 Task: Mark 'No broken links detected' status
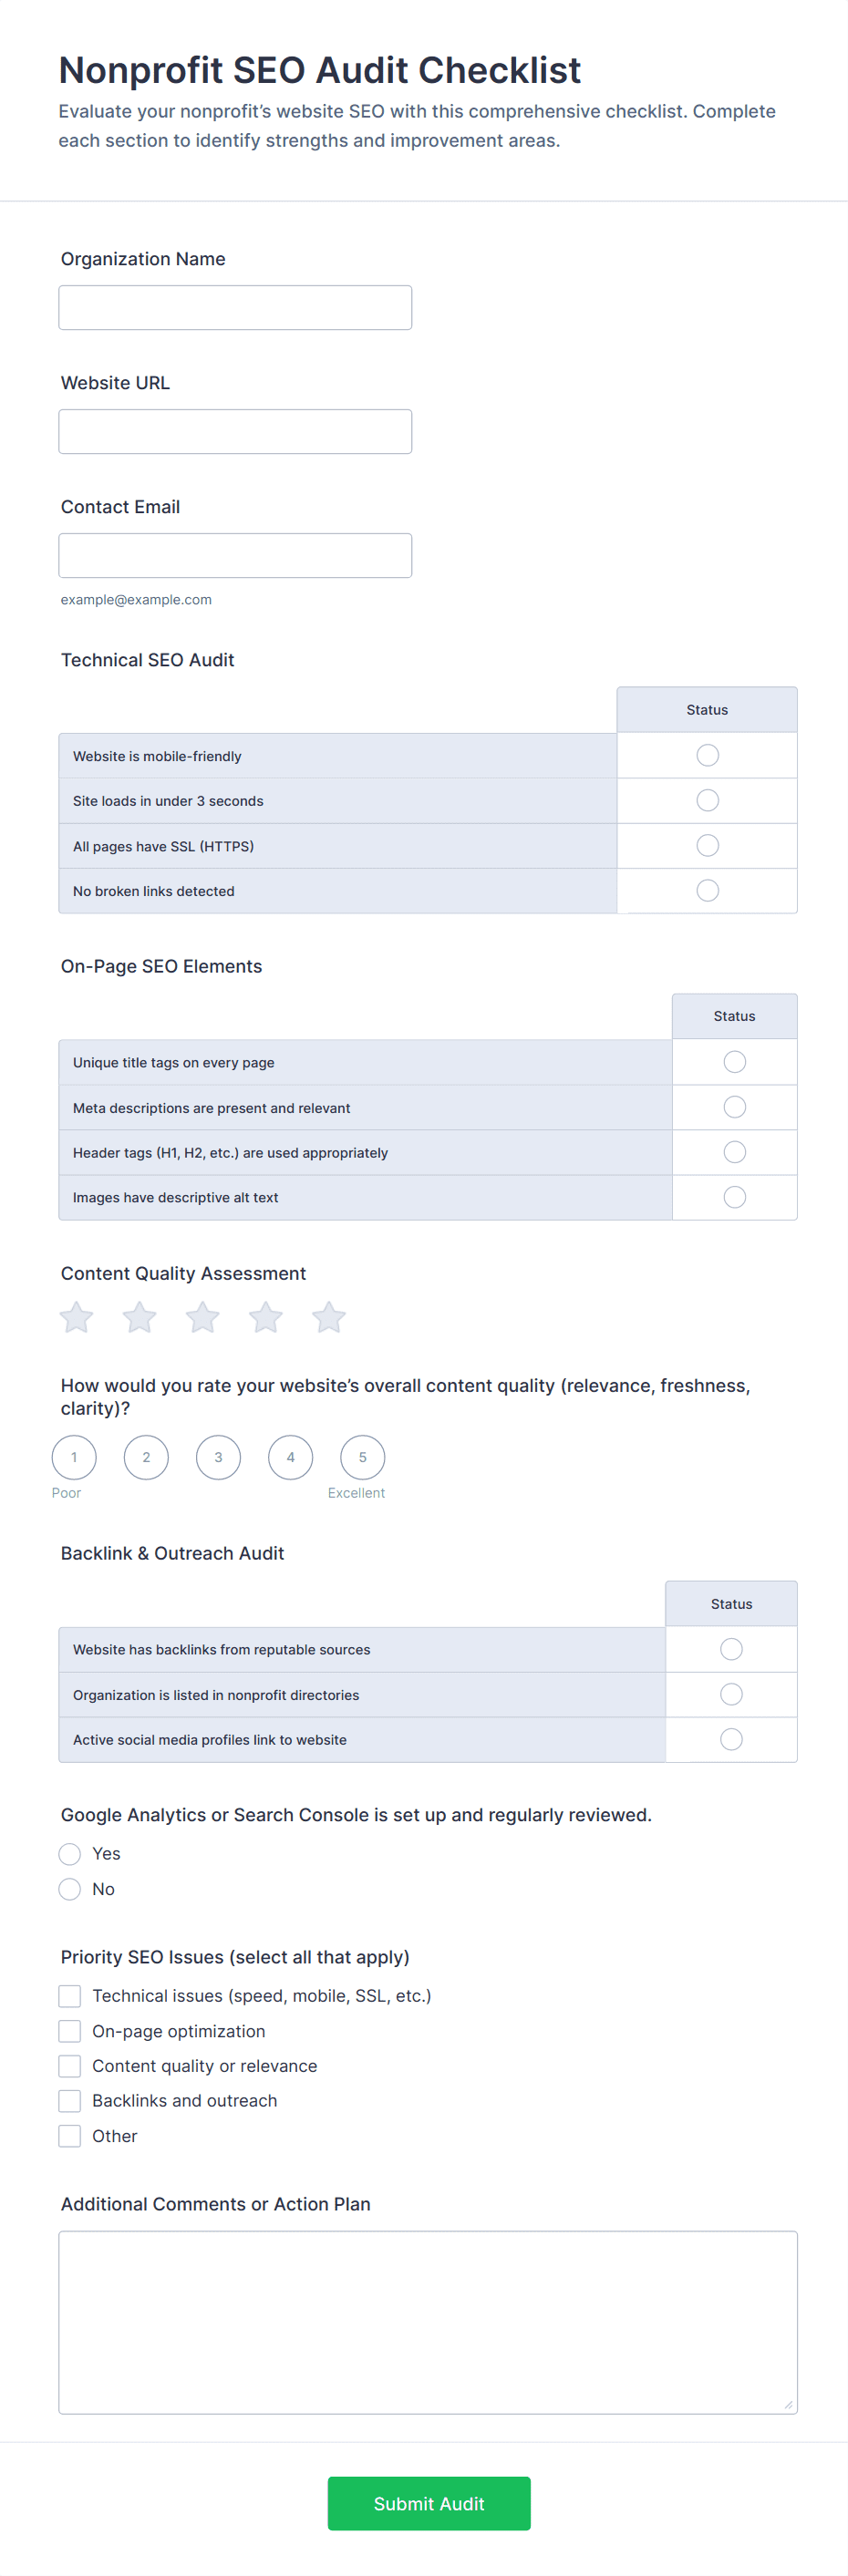[707, 890]
